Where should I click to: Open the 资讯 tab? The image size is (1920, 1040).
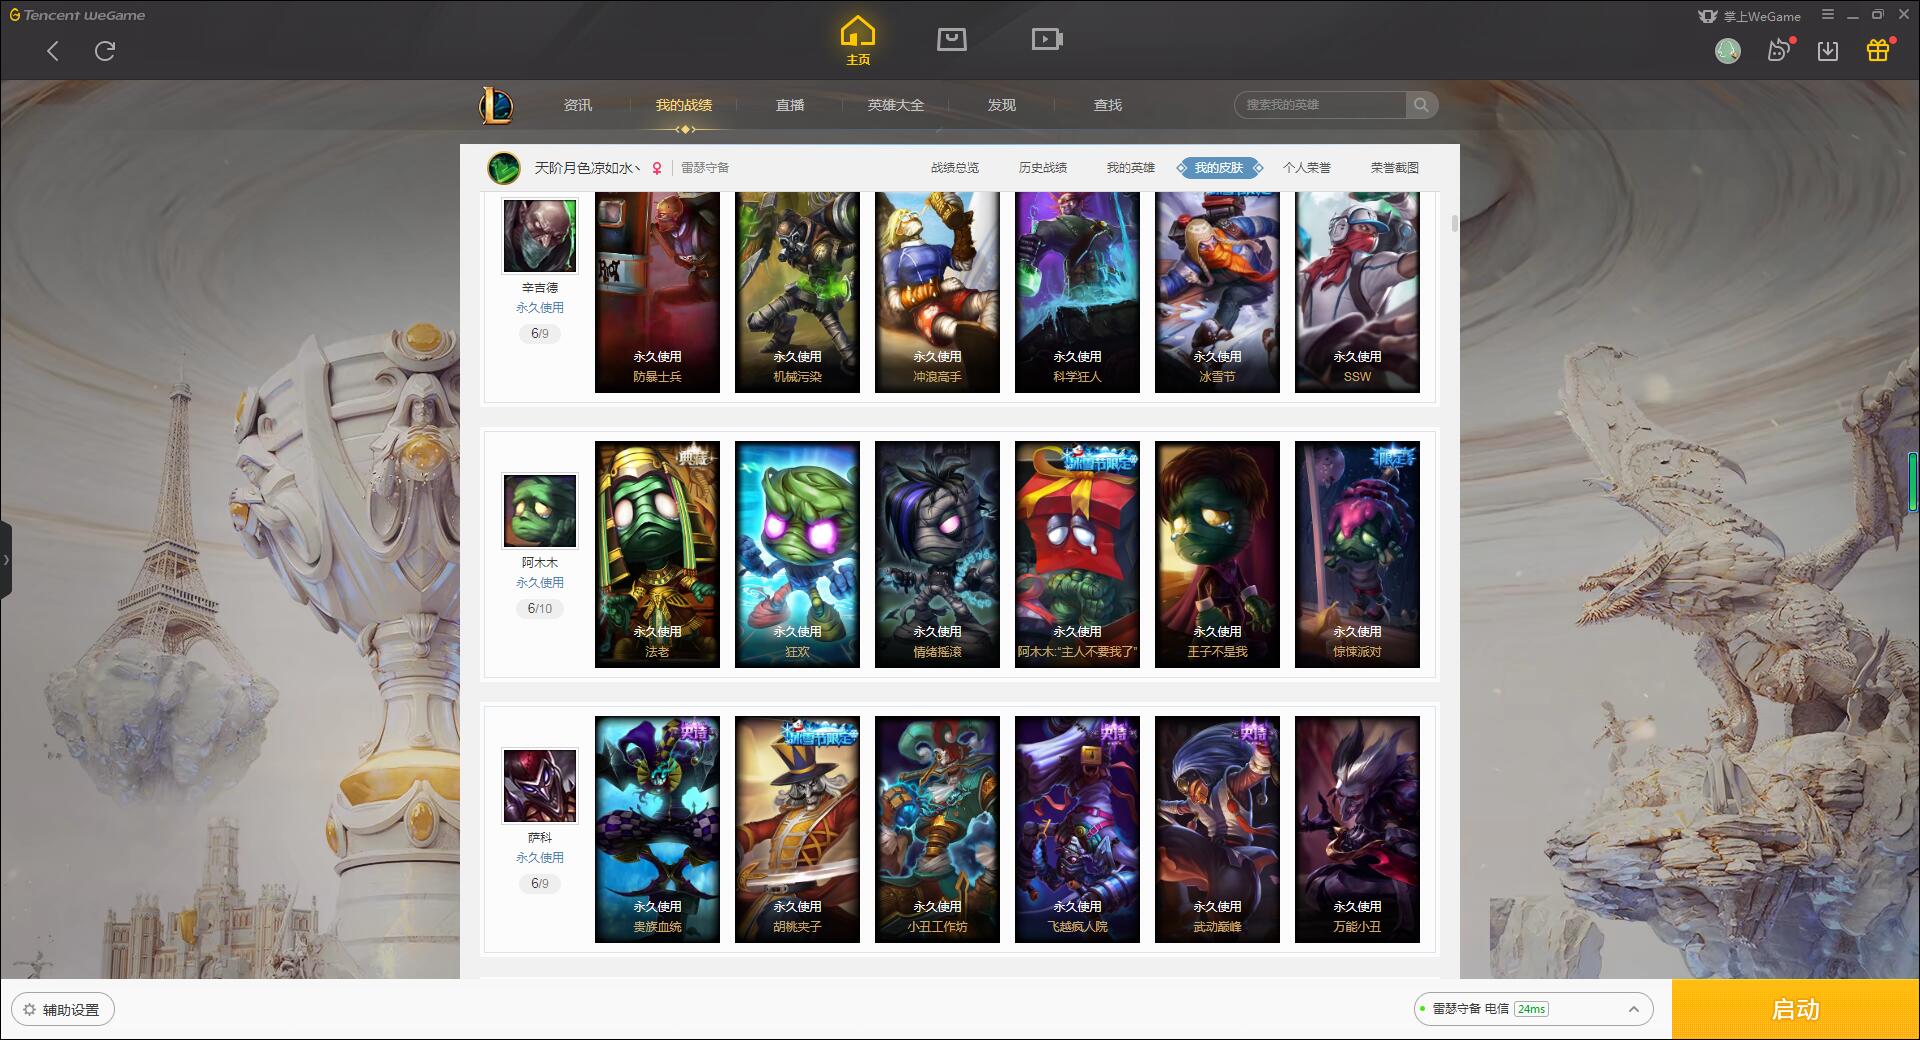[x=578, y=105]
